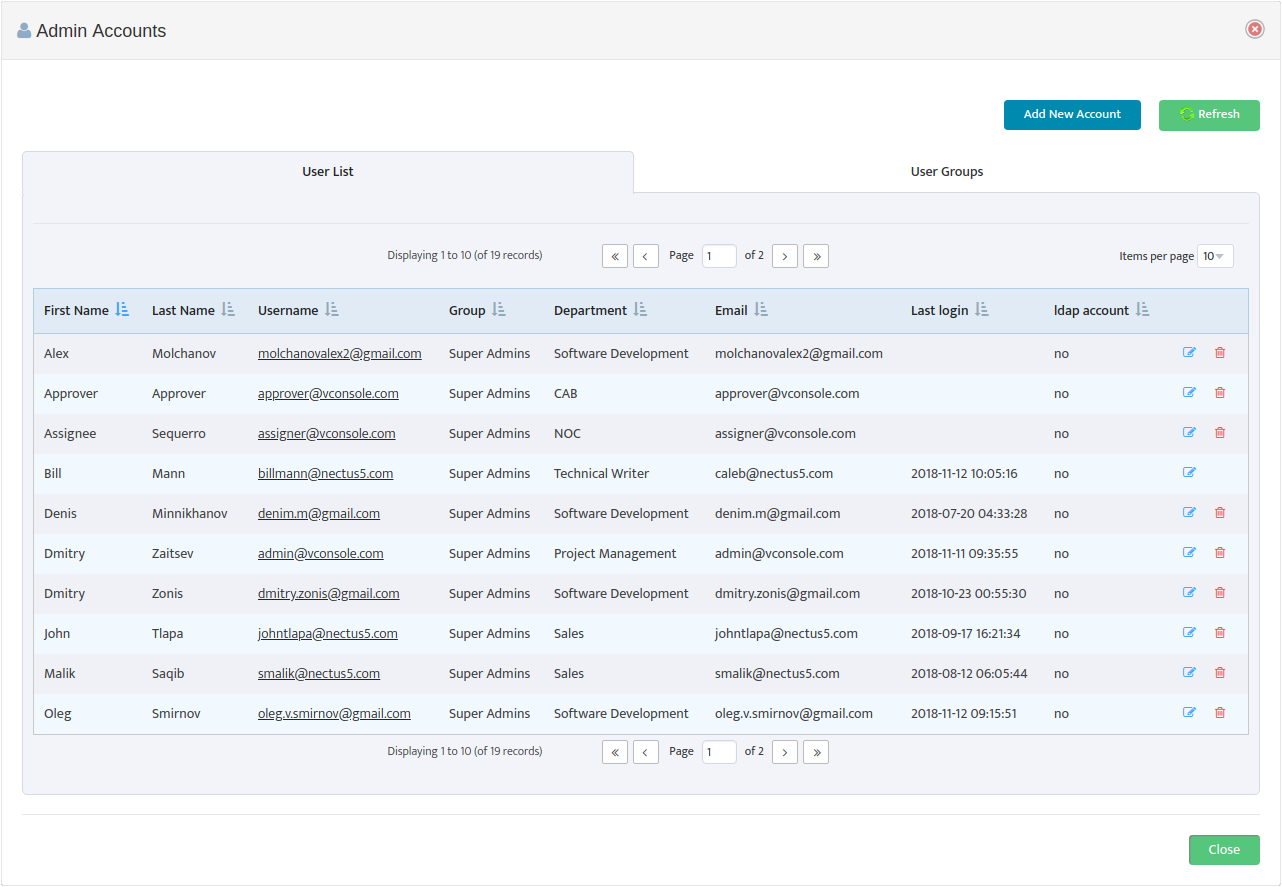Viewport: 1282px width, 887px height.
Task: Open username link denim.m@gmail.com
Action: click(319, 514)
